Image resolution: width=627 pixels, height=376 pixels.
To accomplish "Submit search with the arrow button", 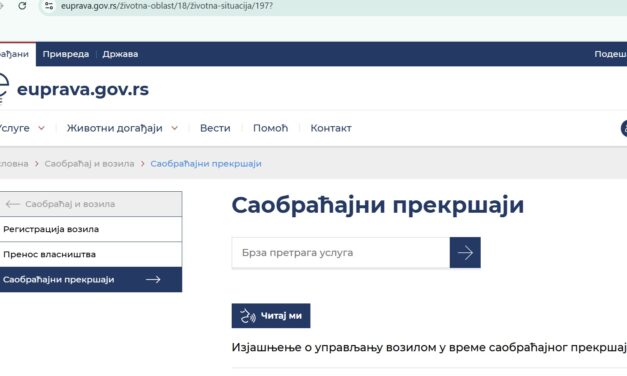I will (x=465, y=253).
